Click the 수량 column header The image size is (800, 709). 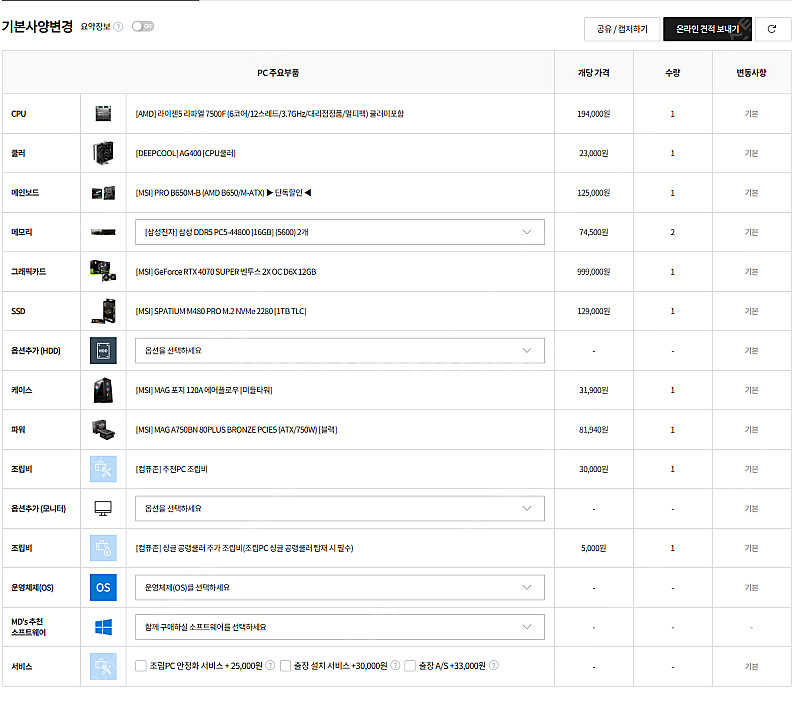coord(672,72)
